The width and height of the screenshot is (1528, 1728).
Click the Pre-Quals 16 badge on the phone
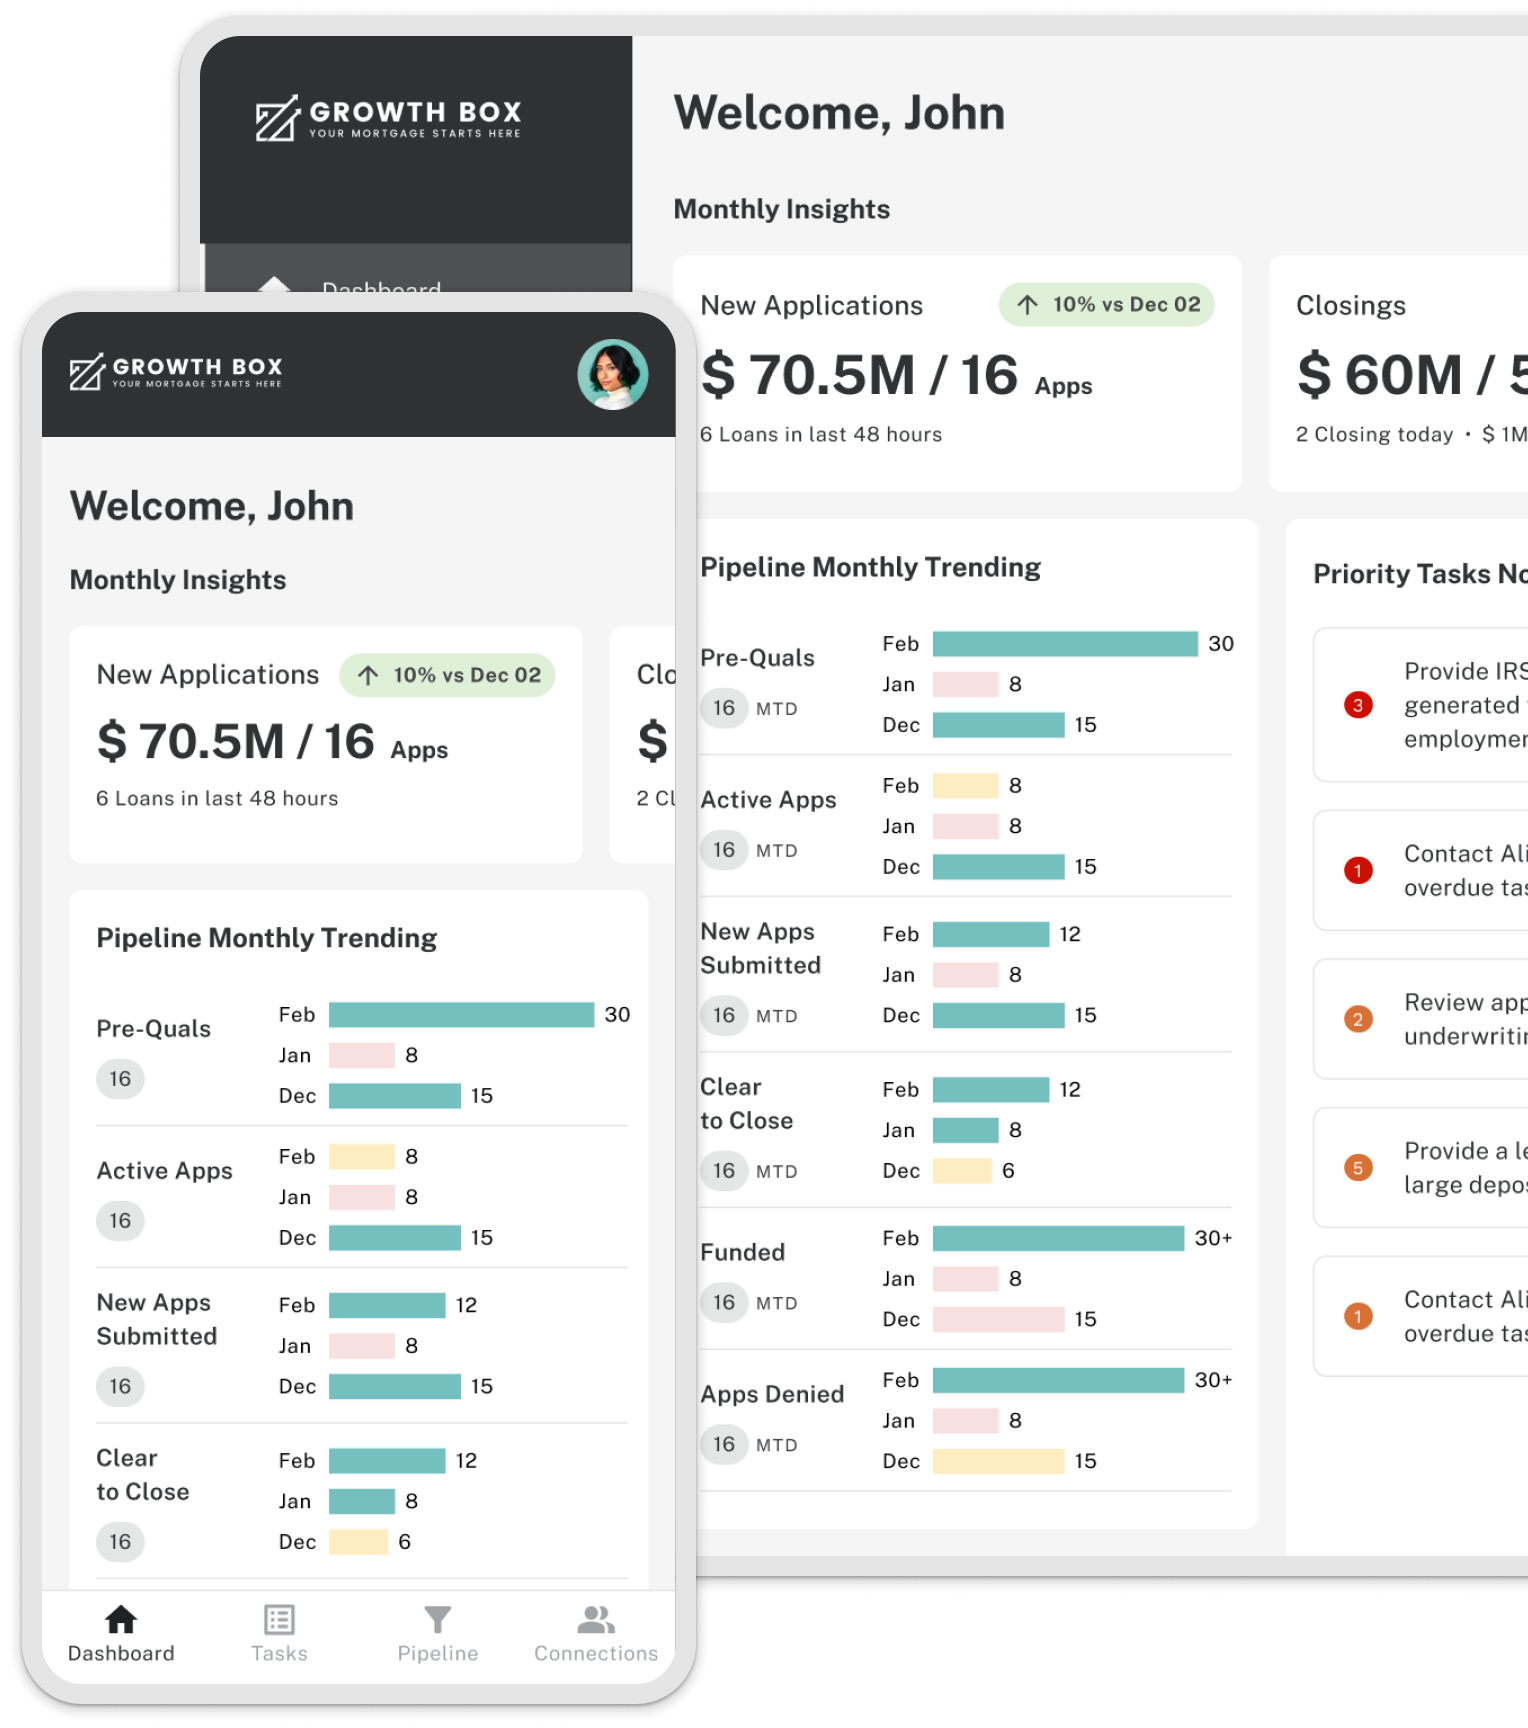120,1079
